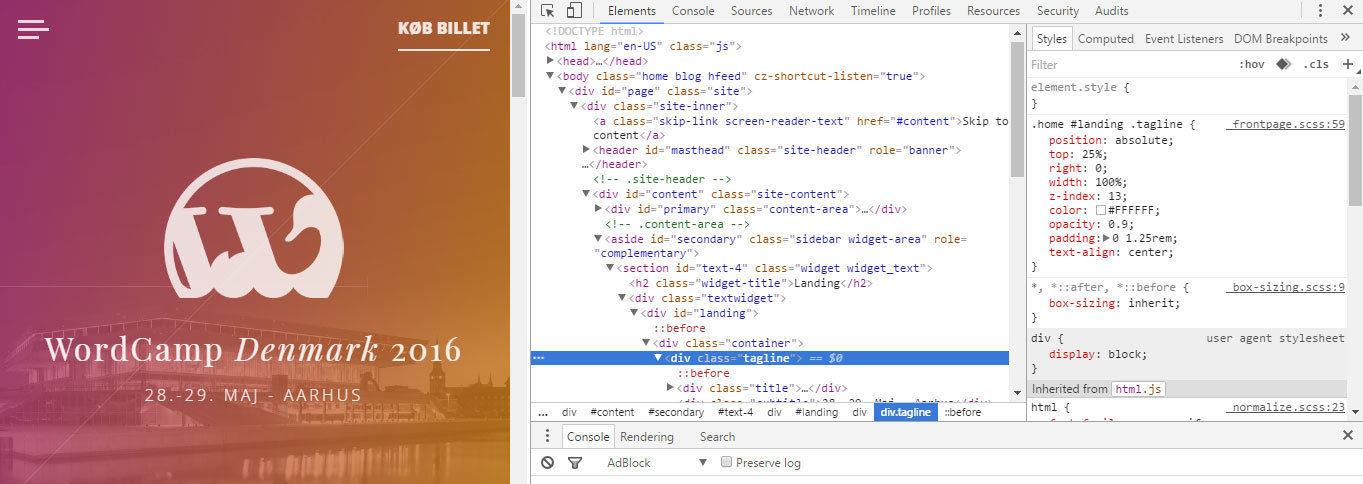Open the Audits panel tab
Screen dimensions: 1363x484
1111,11
